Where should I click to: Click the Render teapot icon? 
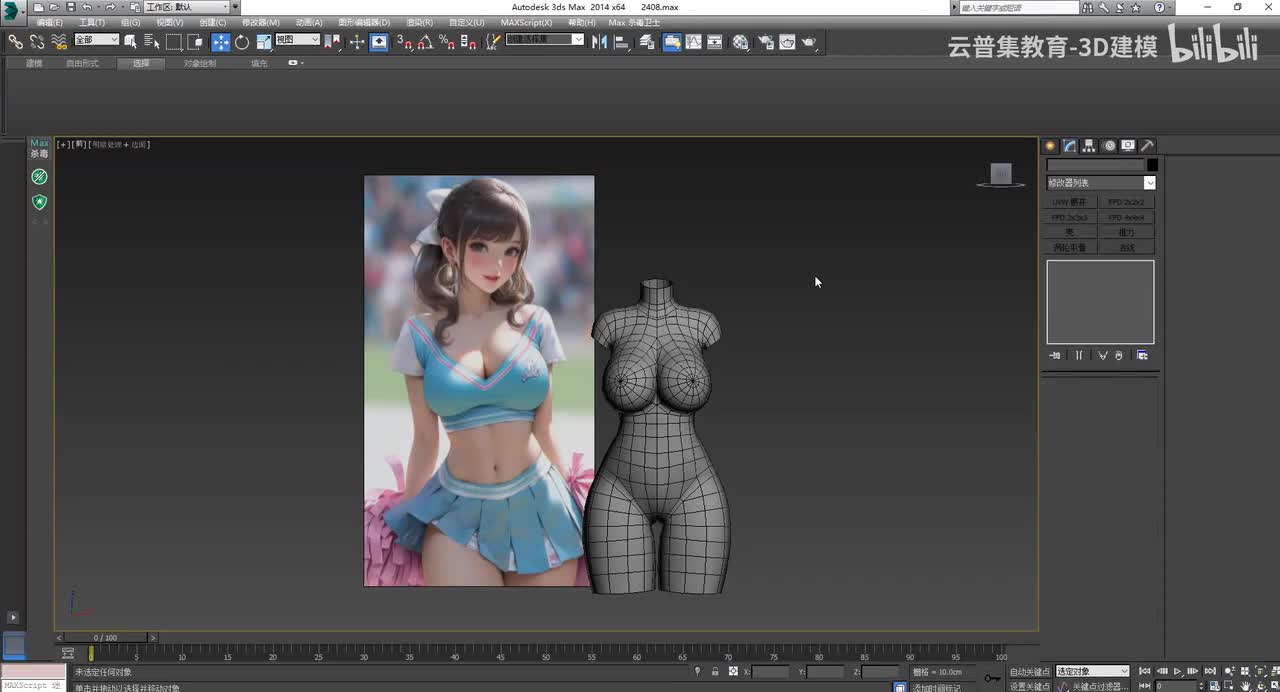click(x=808, y=42)
